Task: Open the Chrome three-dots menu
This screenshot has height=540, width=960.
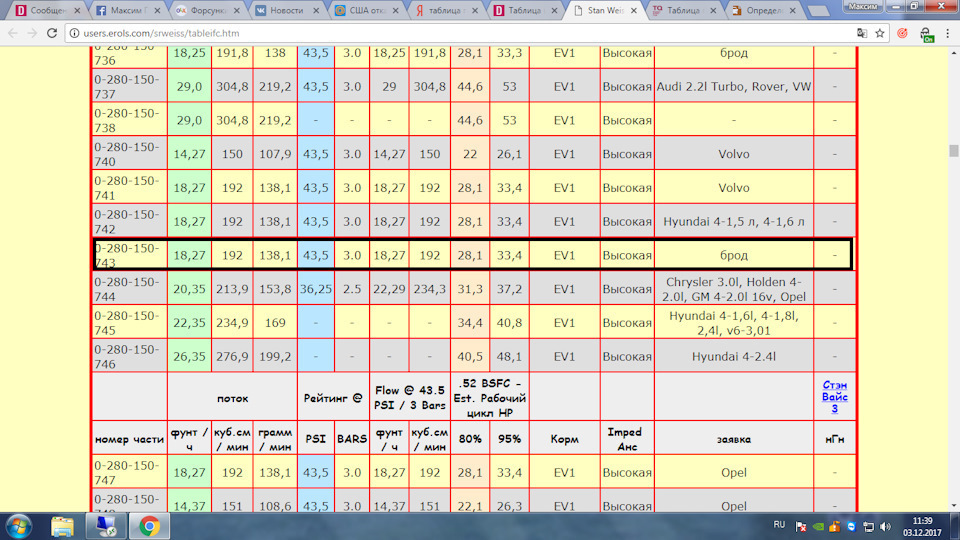Action: (x=948, y=33)
